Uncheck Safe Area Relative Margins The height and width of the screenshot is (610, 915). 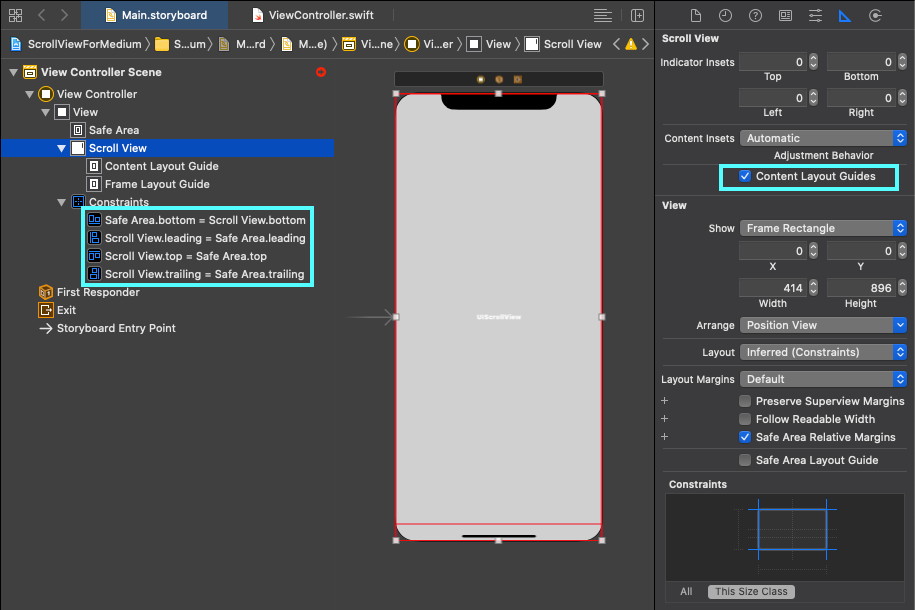pyautogui.click(x=745, y=437)
